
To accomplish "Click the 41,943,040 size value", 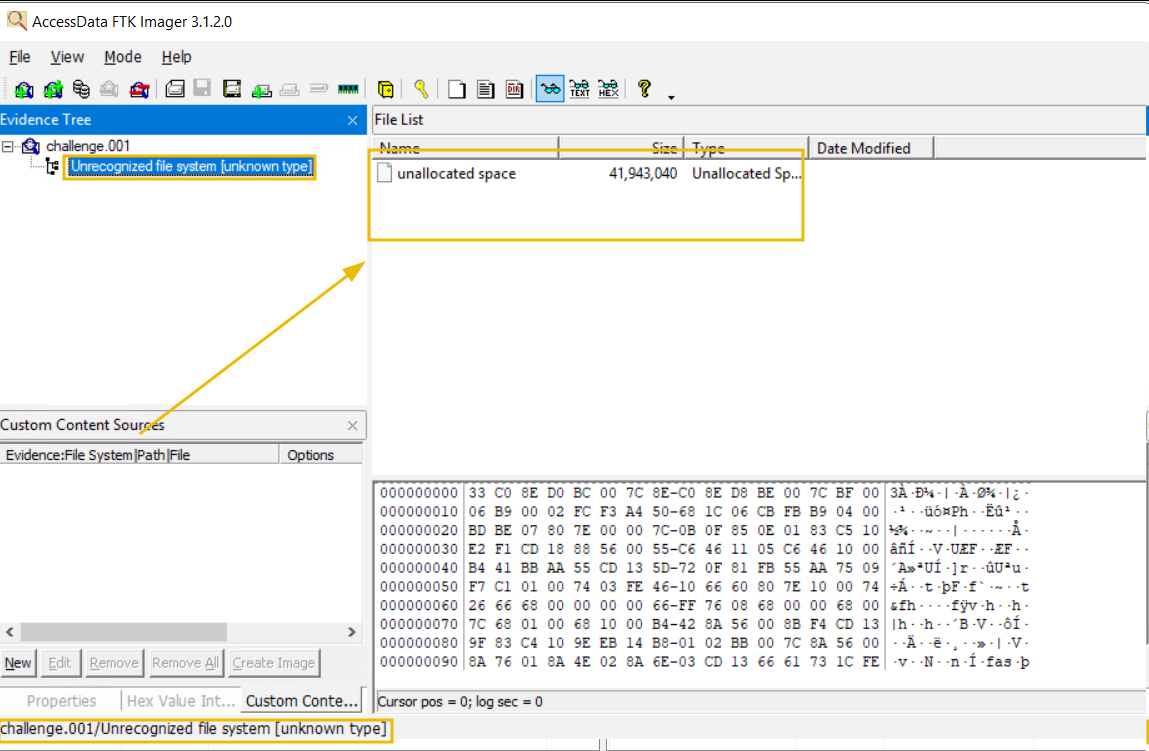I will pos(643,174).
